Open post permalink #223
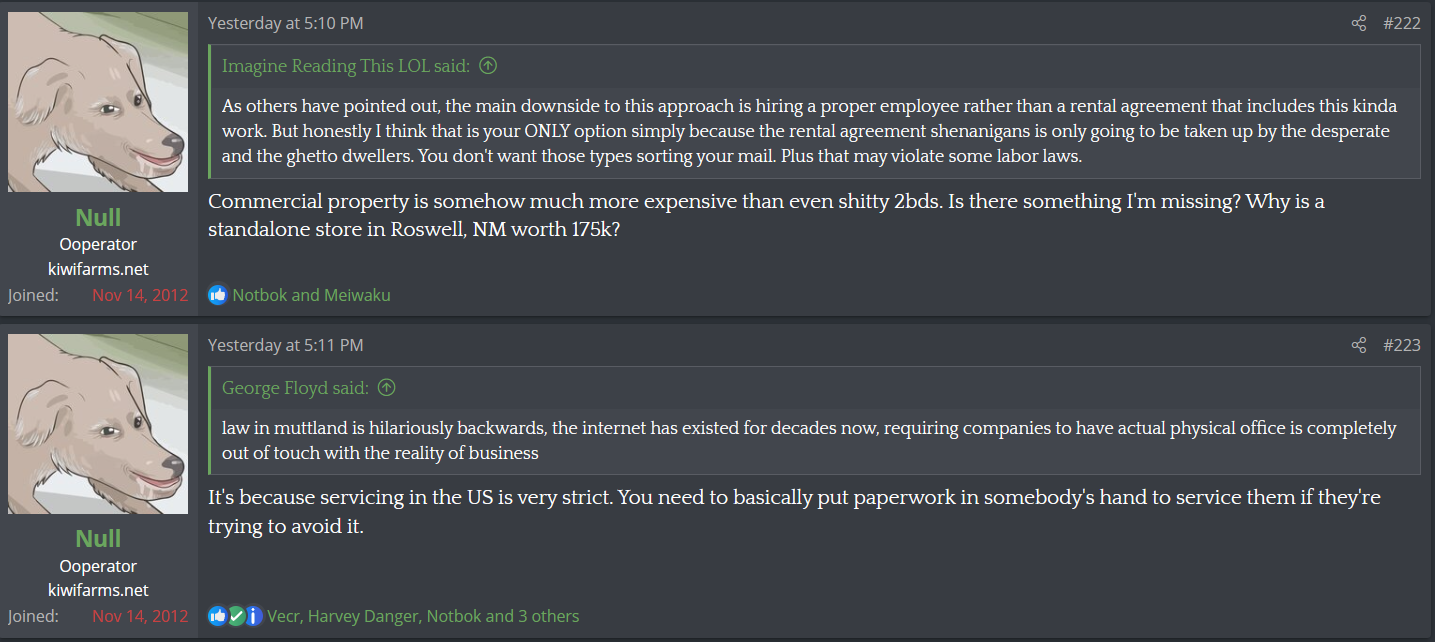This screenshot has height=642, width=1435. (1401, 345)
